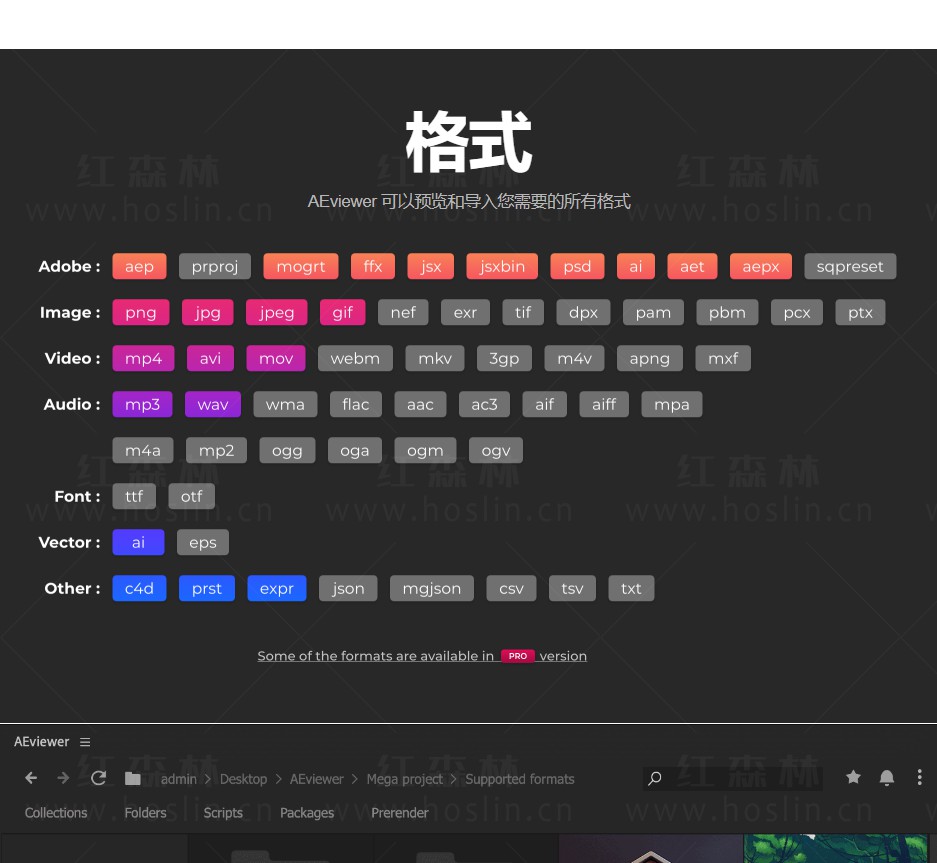Navigate to Desktop in breadcrumb
The width and height of the screenshot is (937, 863).
[243, 779]
